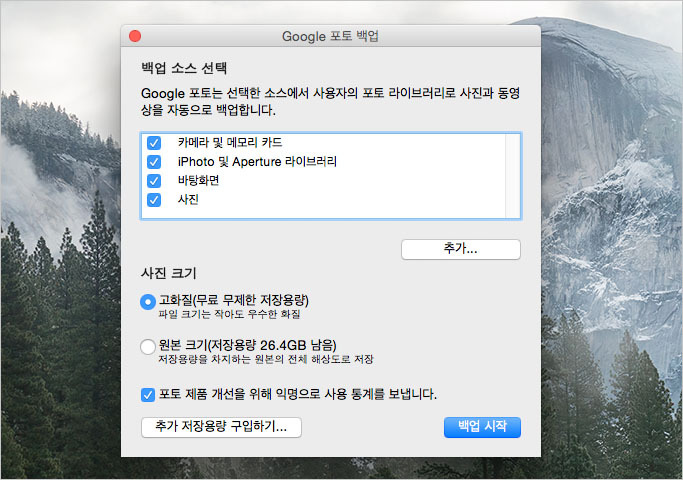Toggle the 사진 folder checkbox
This screenshot has width=683, height=480.
tap(154, 200)
